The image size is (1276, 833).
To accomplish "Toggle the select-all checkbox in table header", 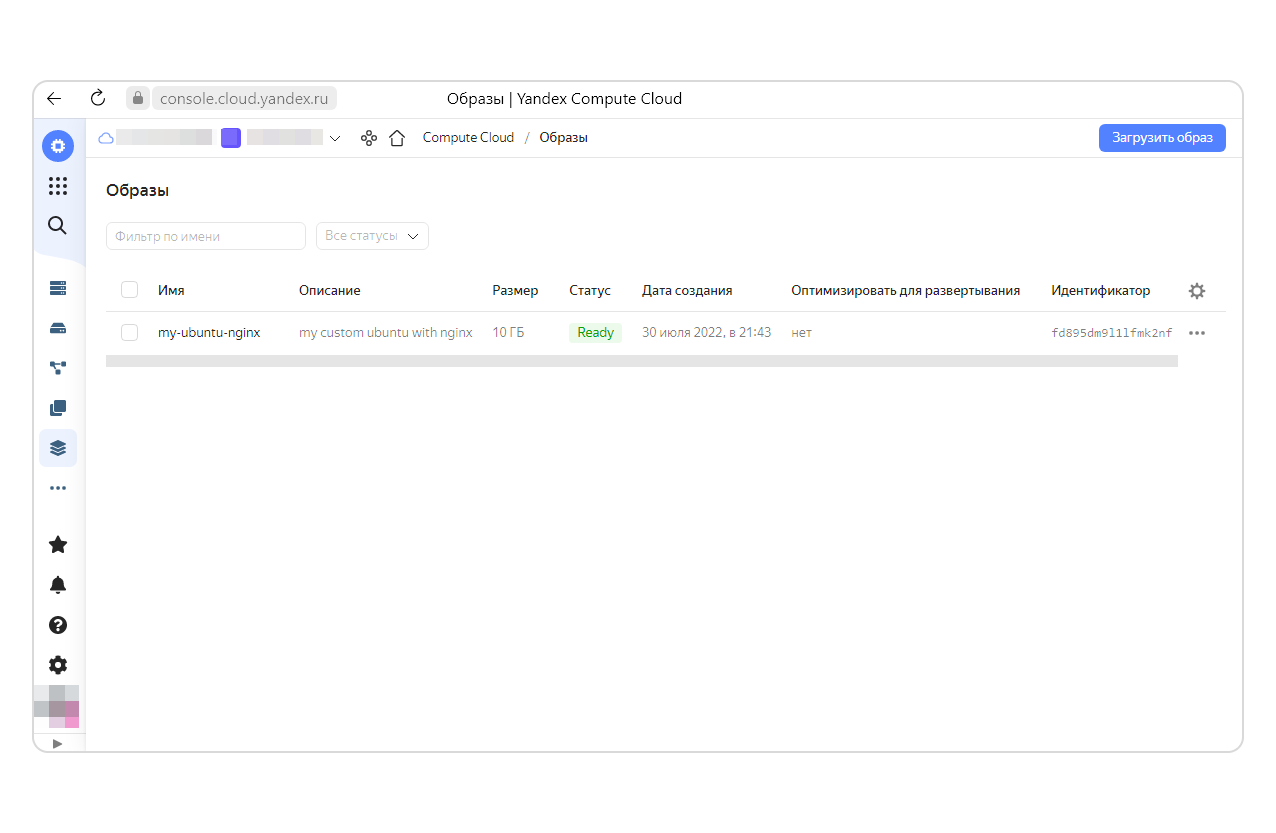I will tap(129, 290).
